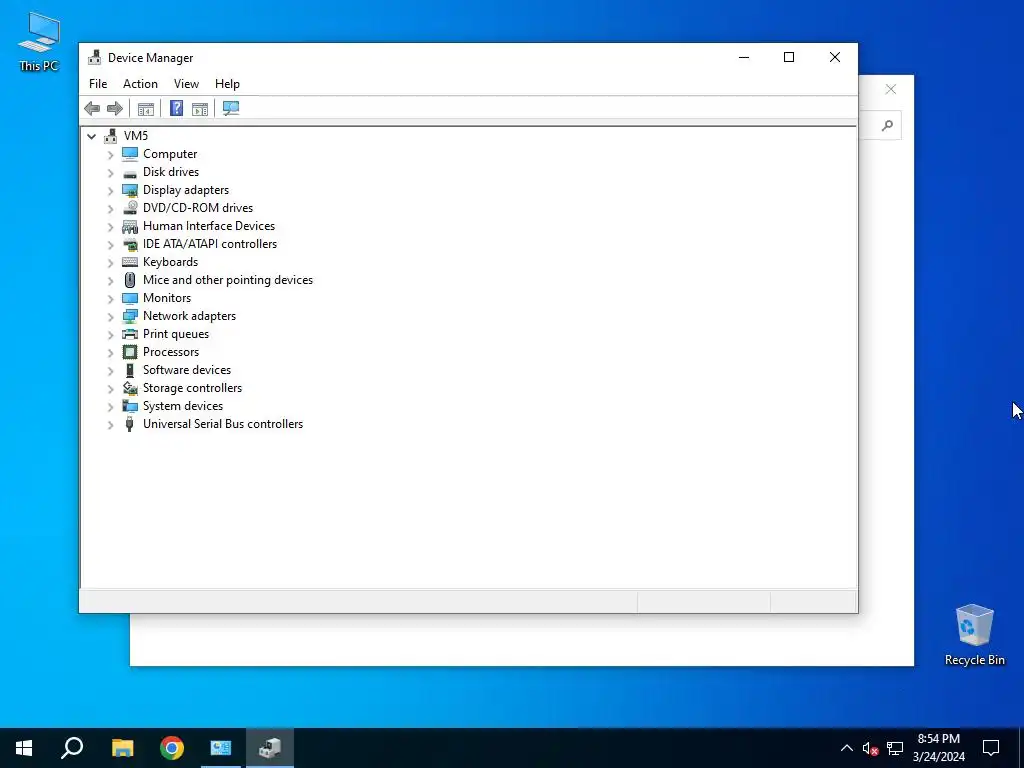Show hidden system tray icons
The height and width of the screenshot is (768, 1024).
[x=846, y=748]
